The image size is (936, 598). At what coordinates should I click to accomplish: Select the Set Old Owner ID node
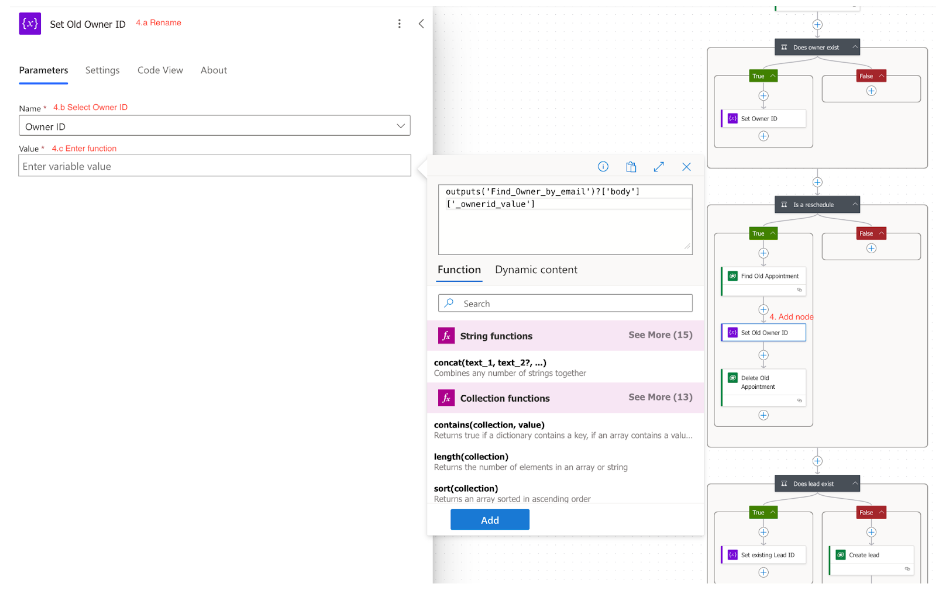763,332
